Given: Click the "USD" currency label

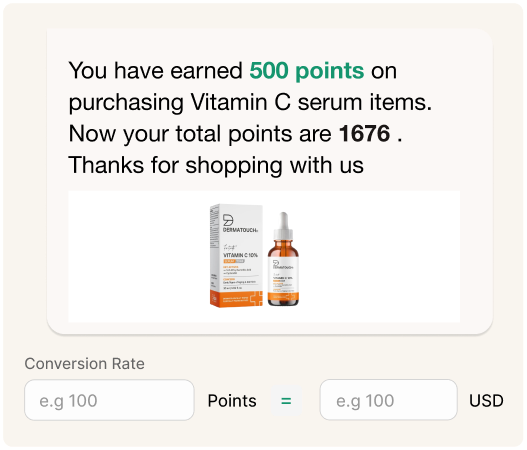Looking at the screenshot, I should pos(486,401).
